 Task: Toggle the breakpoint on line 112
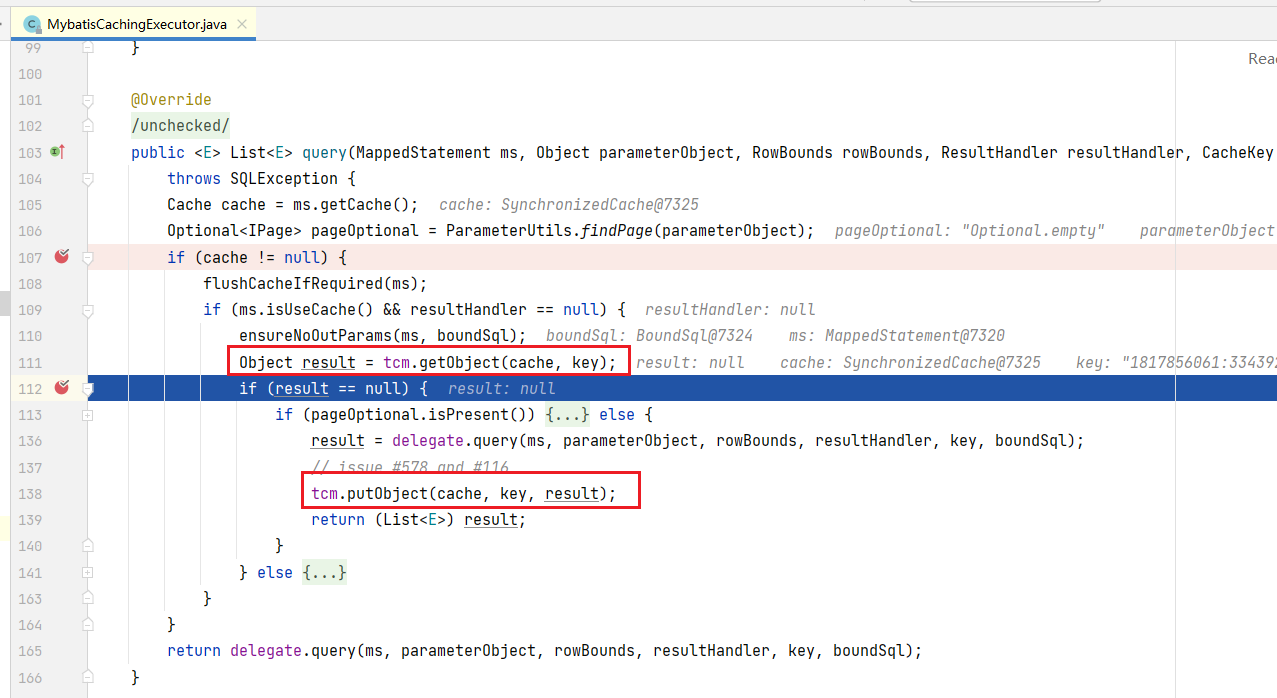point(61,387)
